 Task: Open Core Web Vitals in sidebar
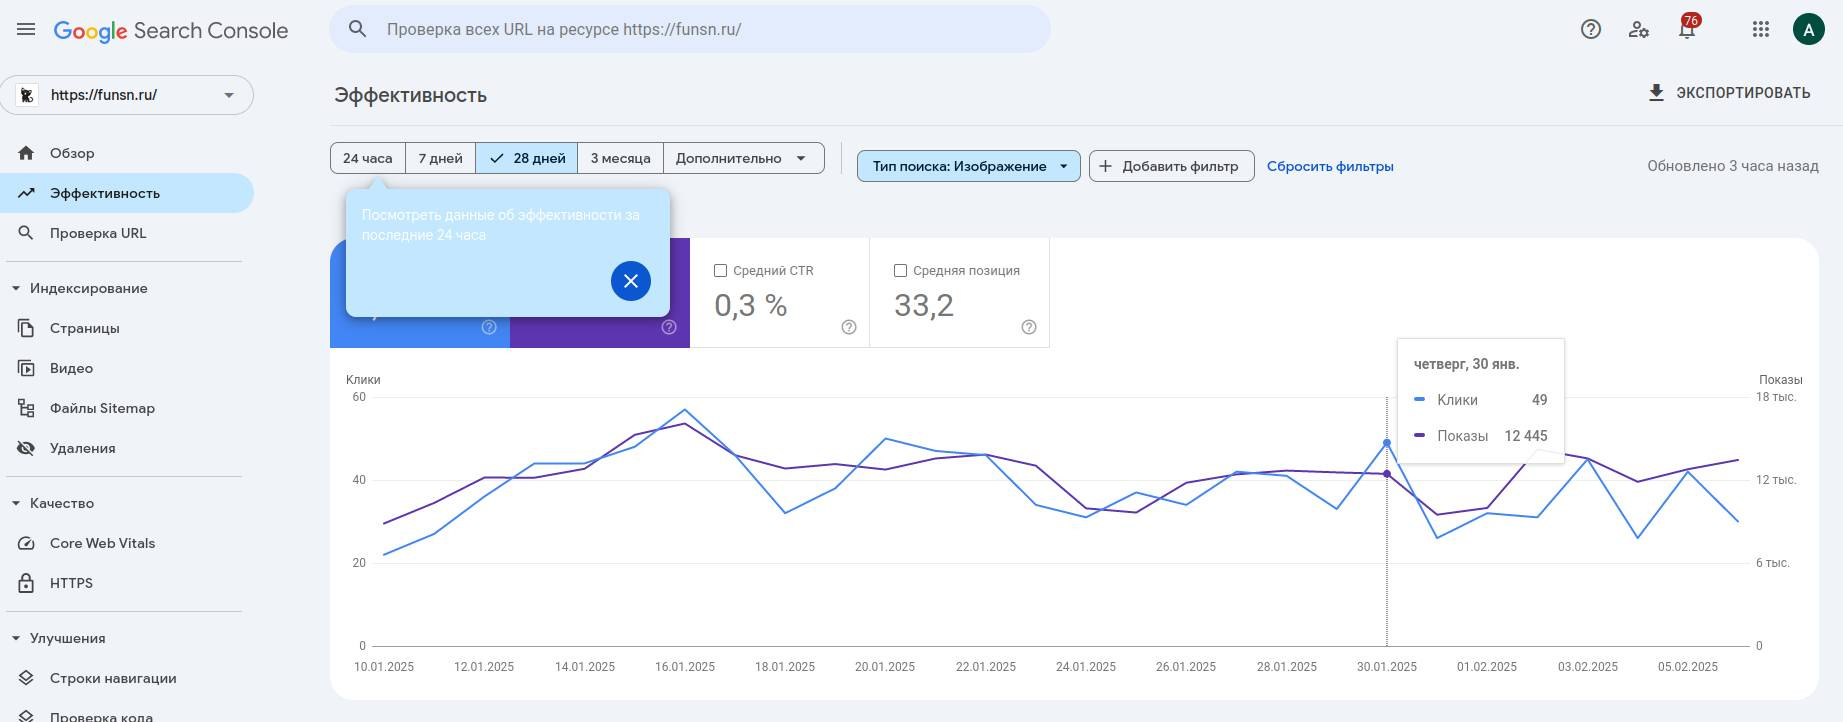pos(102,543)
